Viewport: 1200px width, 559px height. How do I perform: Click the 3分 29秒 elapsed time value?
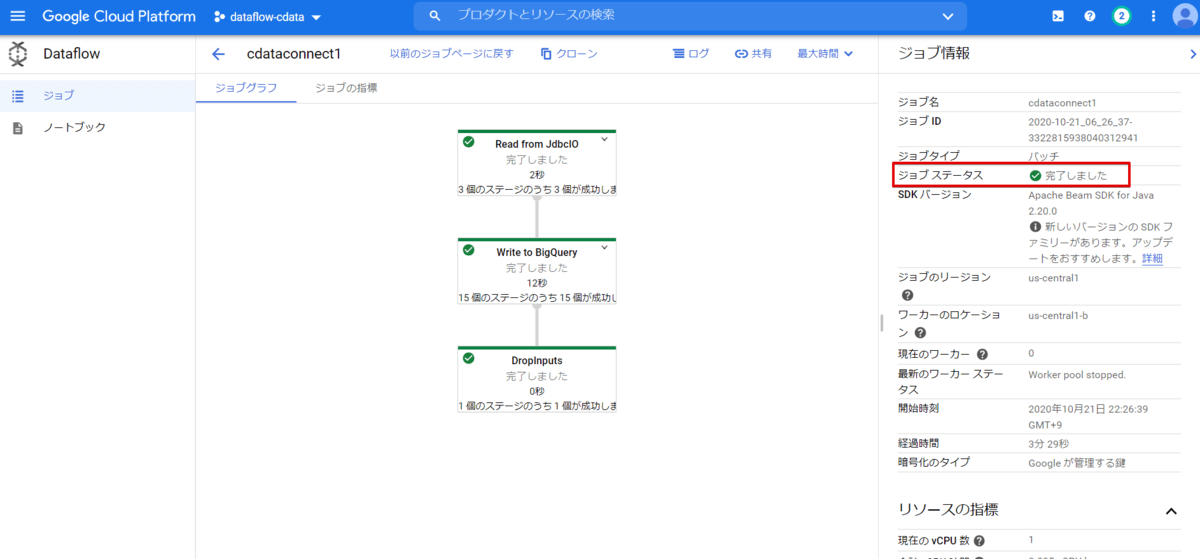point(1048,443)
